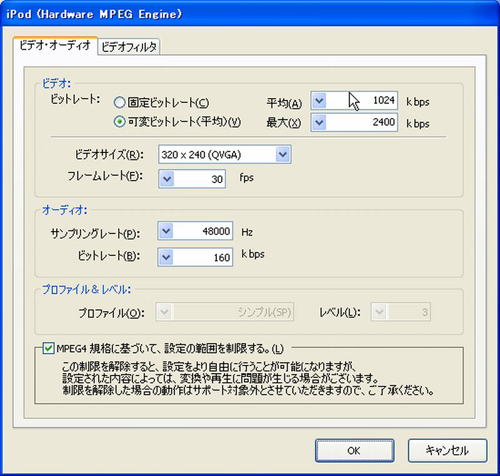Select the 固定ビットレート radio button
Screen dimensions: 500x476
[x=119, y=102]
